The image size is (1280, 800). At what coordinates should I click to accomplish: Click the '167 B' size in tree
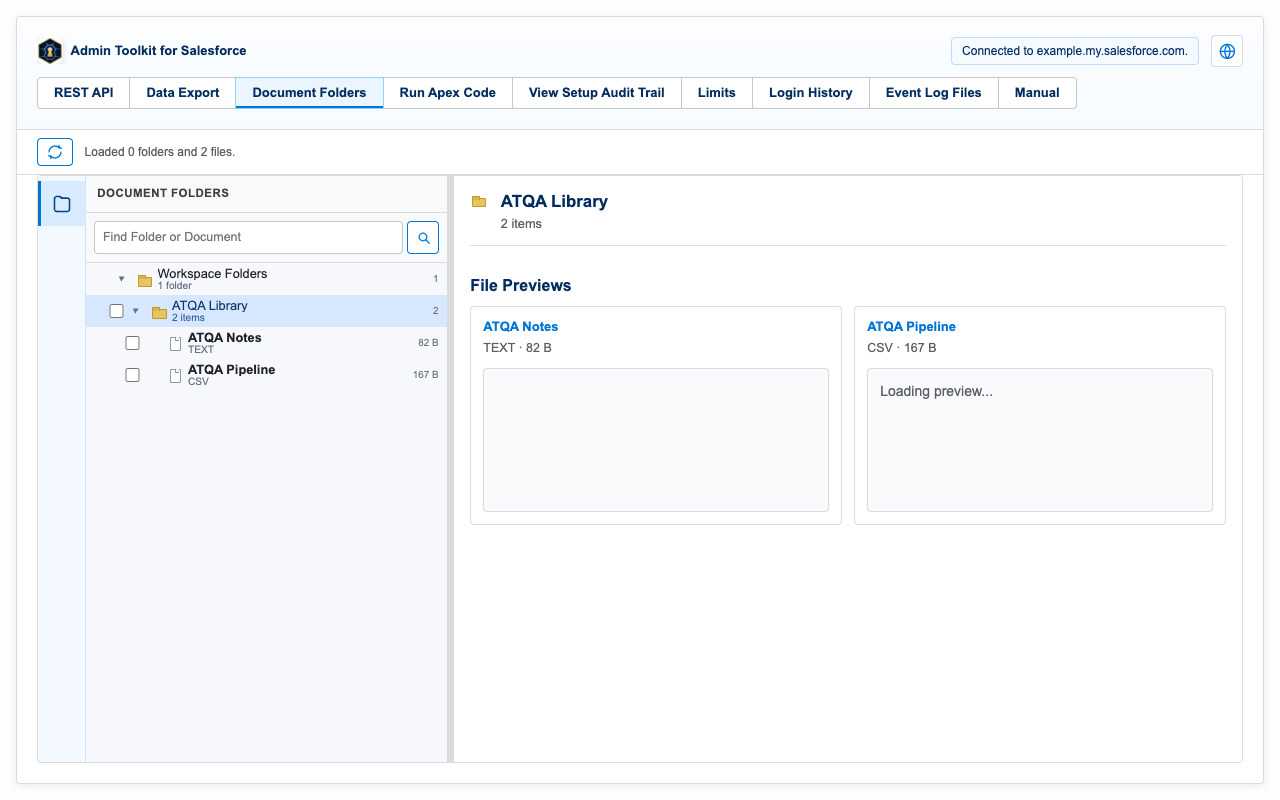tap(425, 375)
